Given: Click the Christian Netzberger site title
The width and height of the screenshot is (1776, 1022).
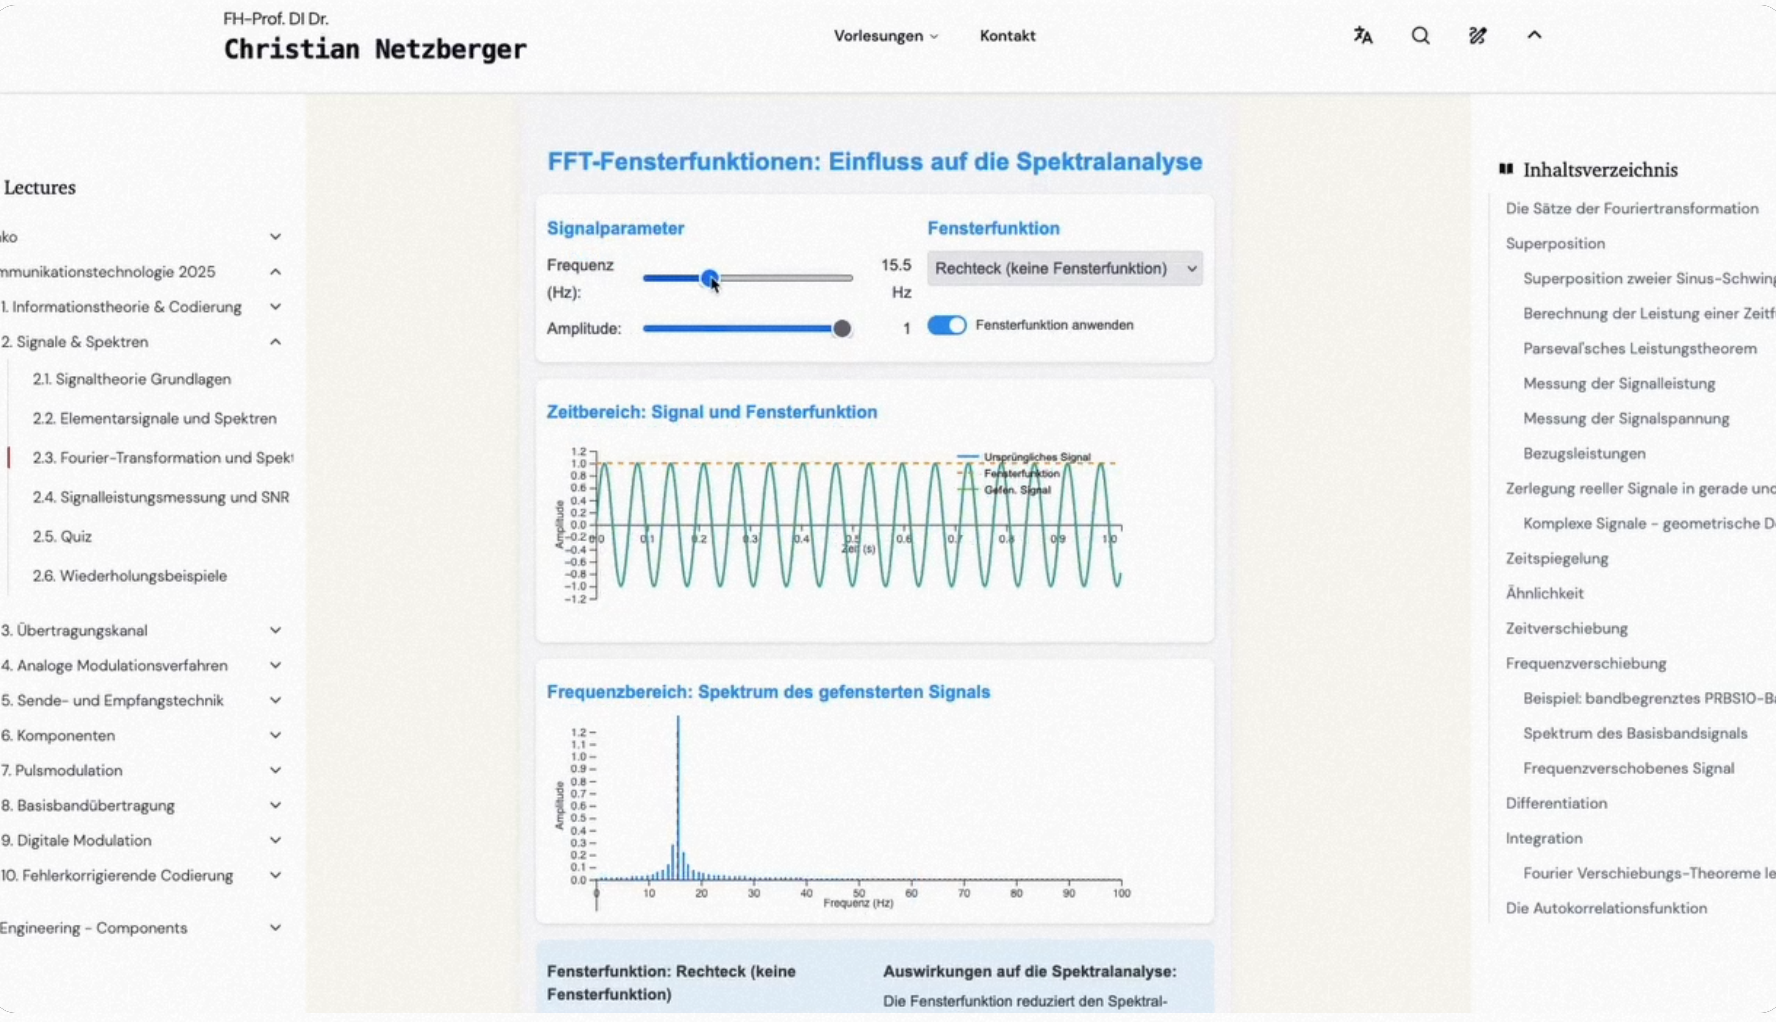Looking at the screenshot, I should coord(375,49).
